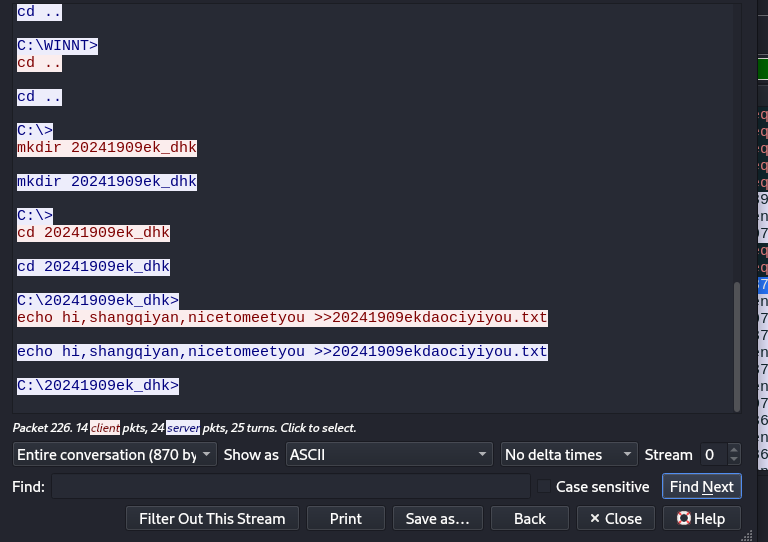The image size is (768, 542).
Task: Decrease the Stream number with down arrow
Action: (734, 460)
